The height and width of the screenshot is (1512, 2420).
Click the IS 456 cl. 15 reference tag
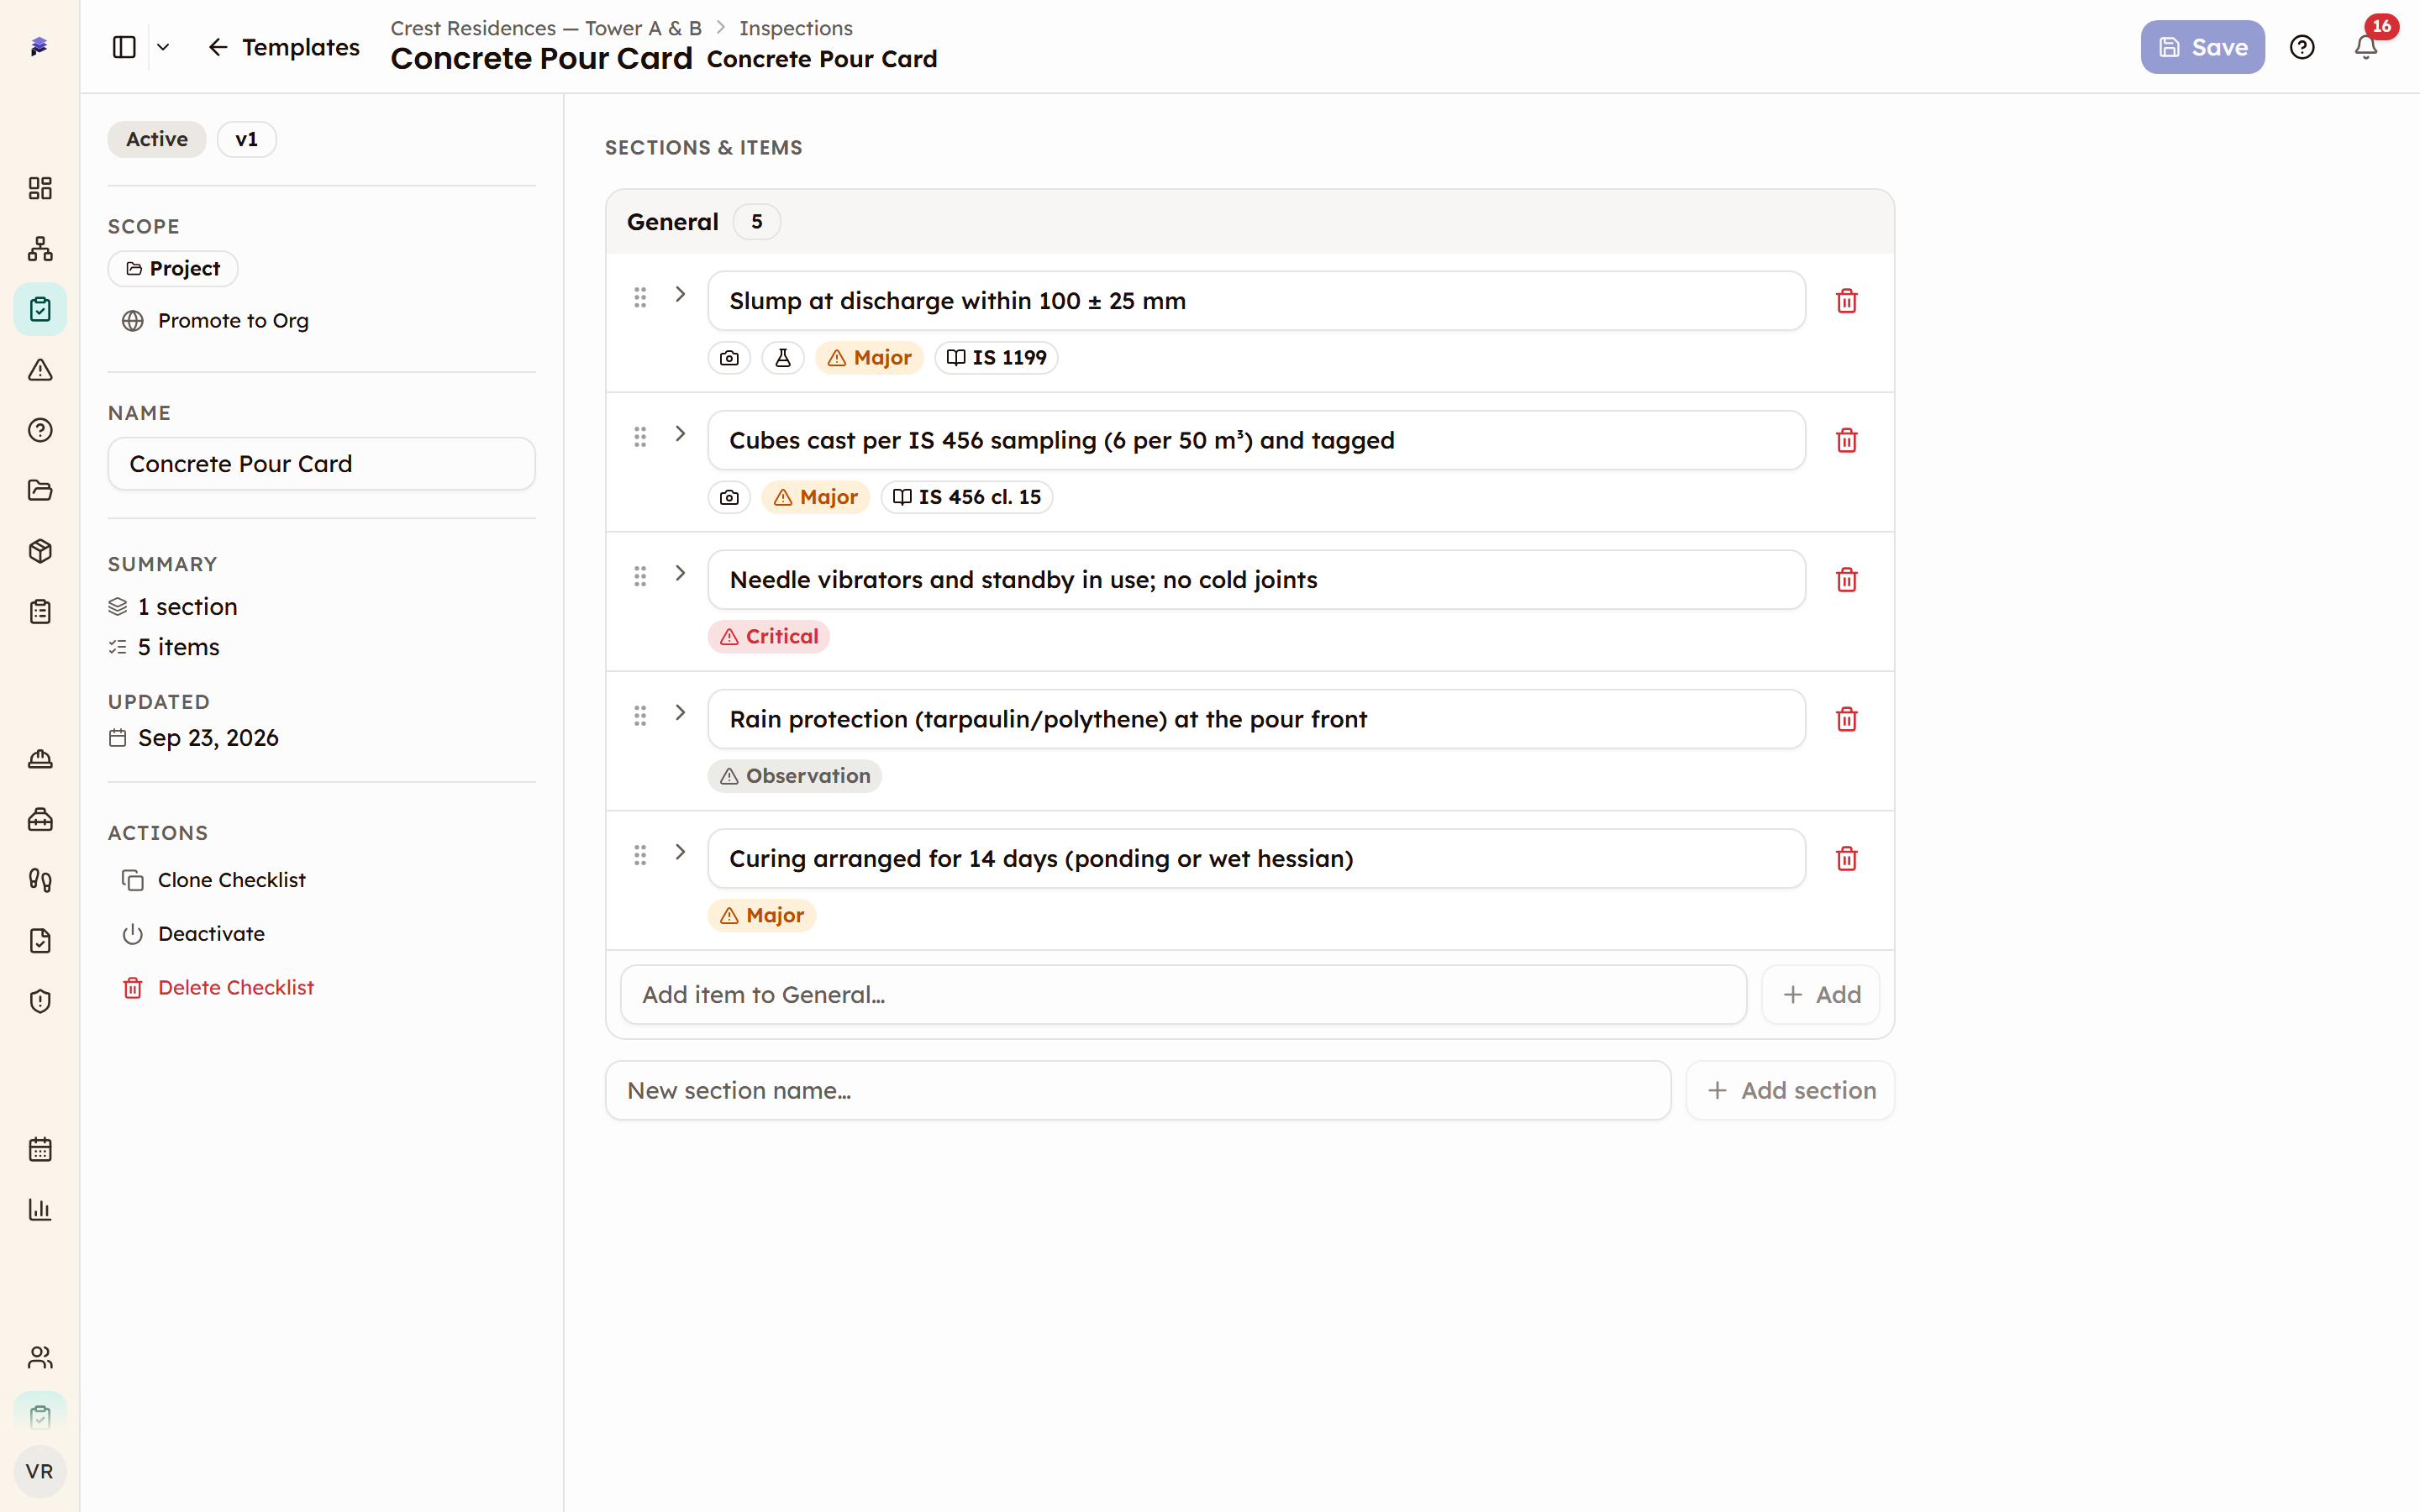(x=966, y=497)
